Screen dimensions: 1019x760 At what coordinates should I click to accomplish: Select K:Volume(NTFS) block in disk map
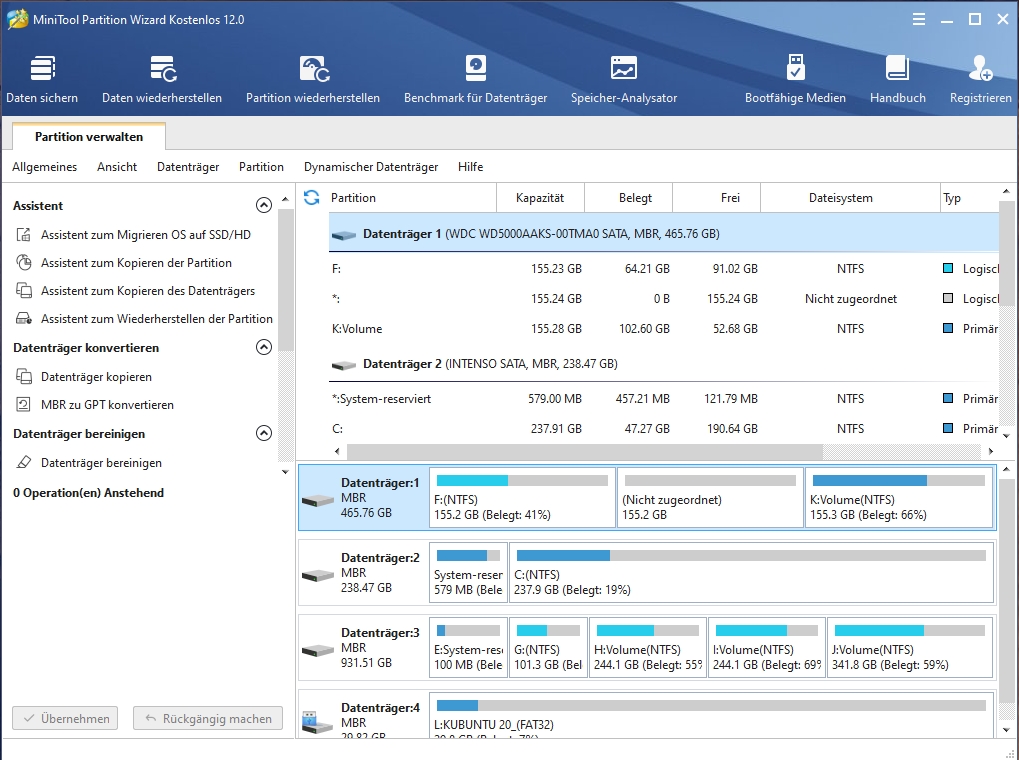point(899,498)
